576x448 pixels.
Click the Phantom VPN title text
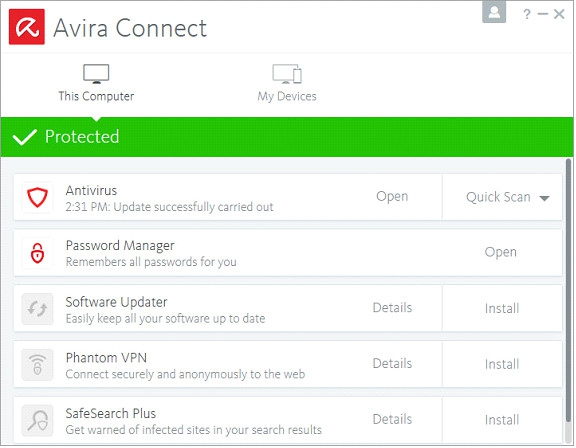point(106,358)
